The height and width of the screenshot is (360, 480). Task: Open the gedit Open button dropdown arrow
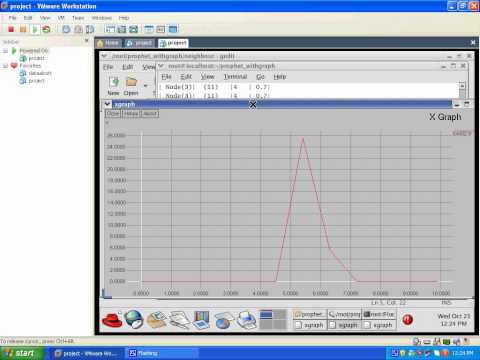click(x=145, y=86)
